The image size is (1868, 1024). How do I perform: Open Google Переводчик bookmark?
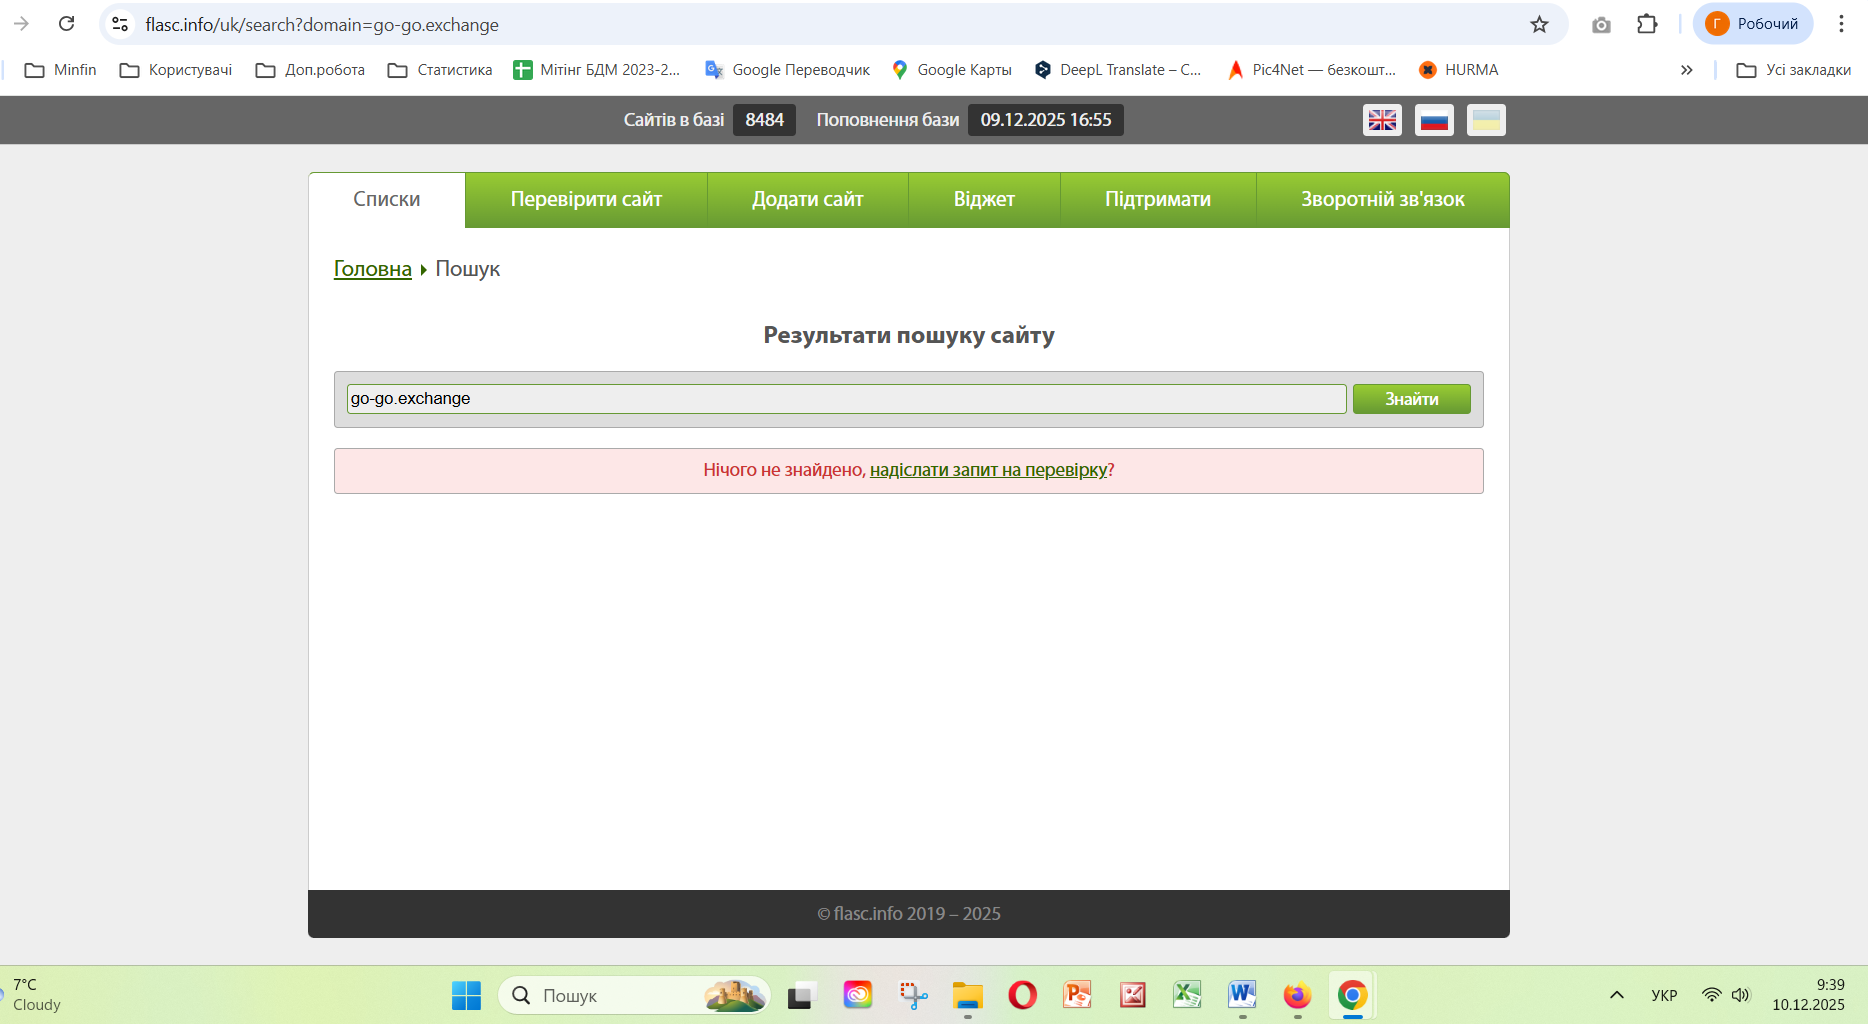coord(788,70)
